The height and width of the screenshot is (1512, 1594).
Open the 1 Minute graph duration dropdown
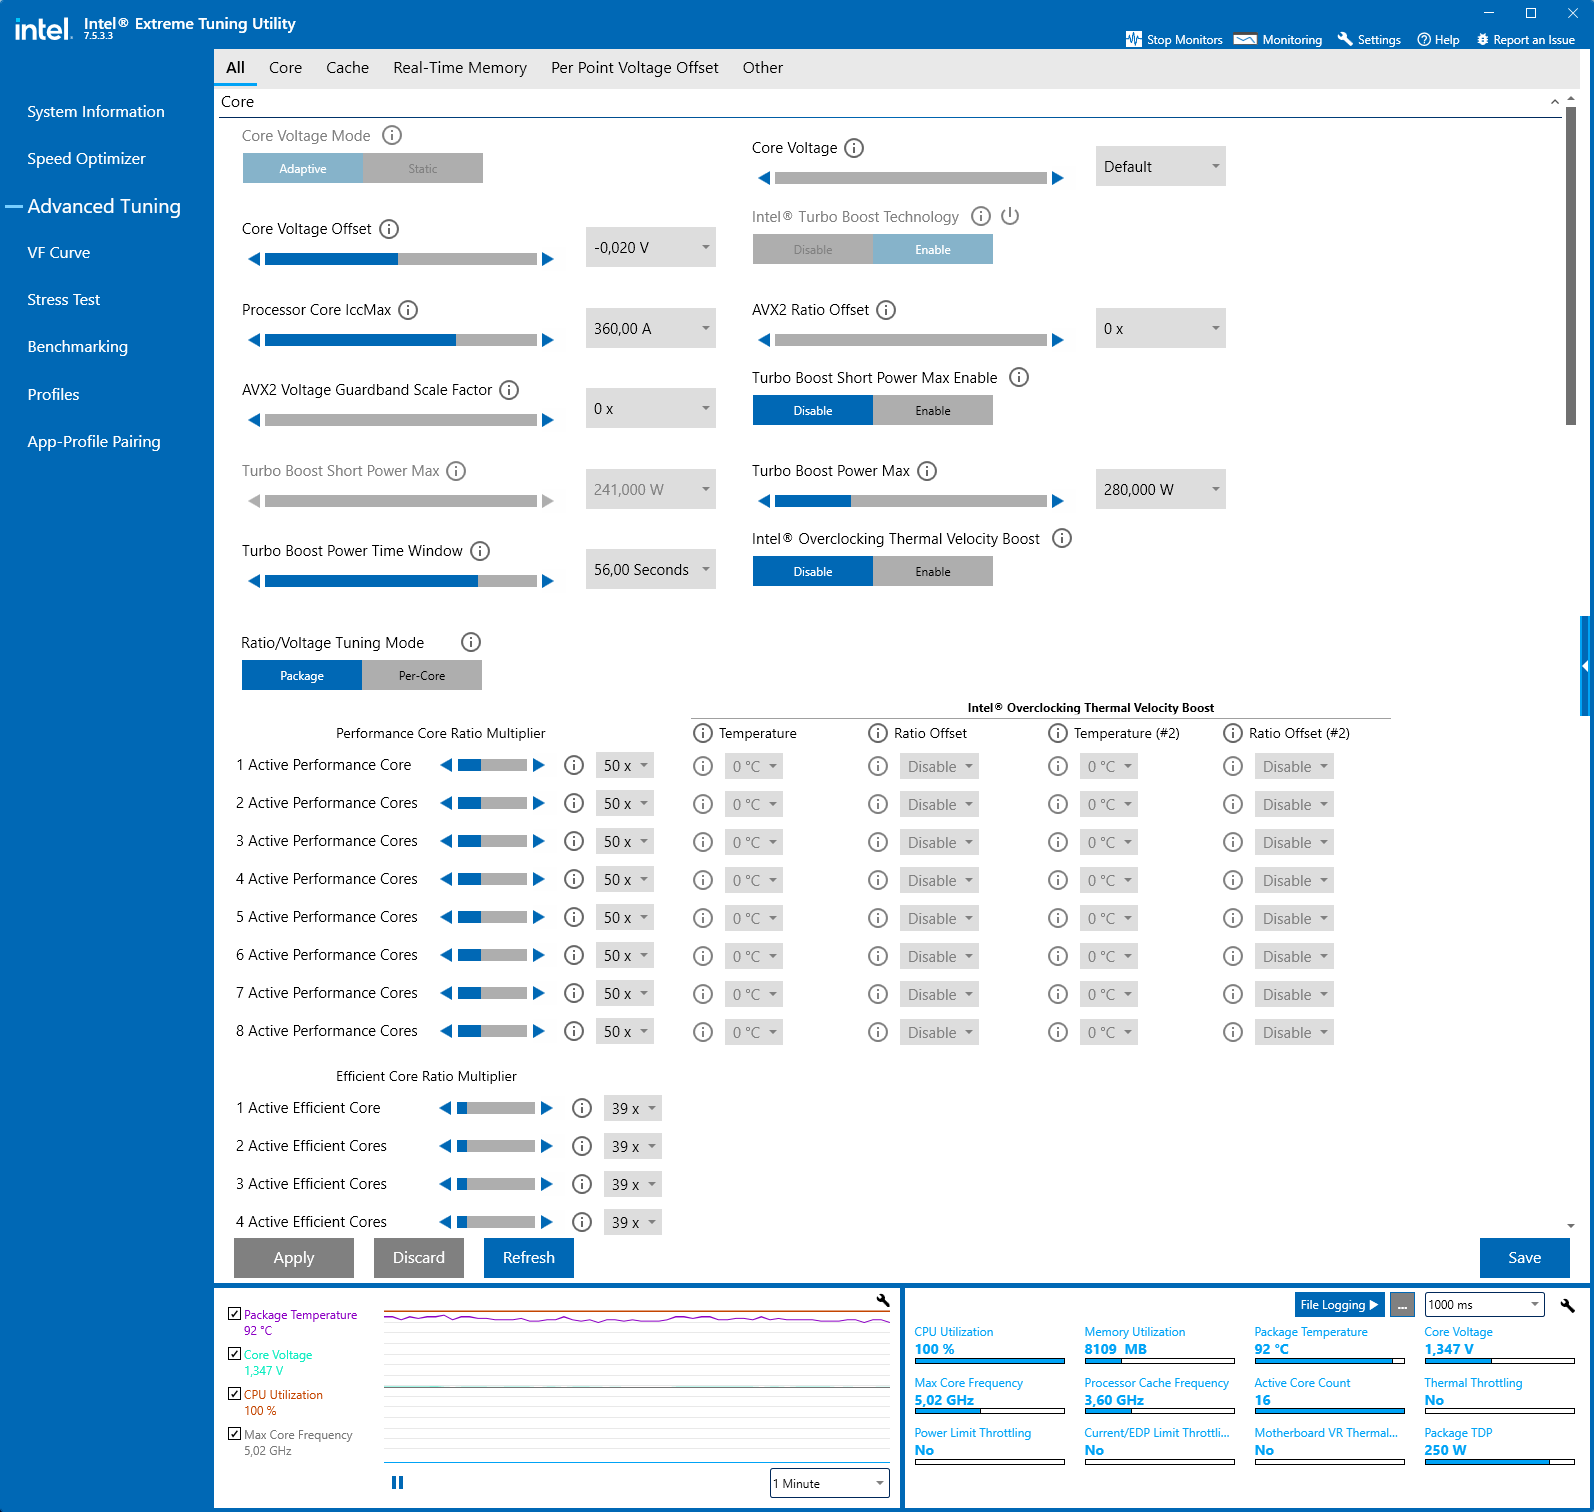[x=829, y=1483]
